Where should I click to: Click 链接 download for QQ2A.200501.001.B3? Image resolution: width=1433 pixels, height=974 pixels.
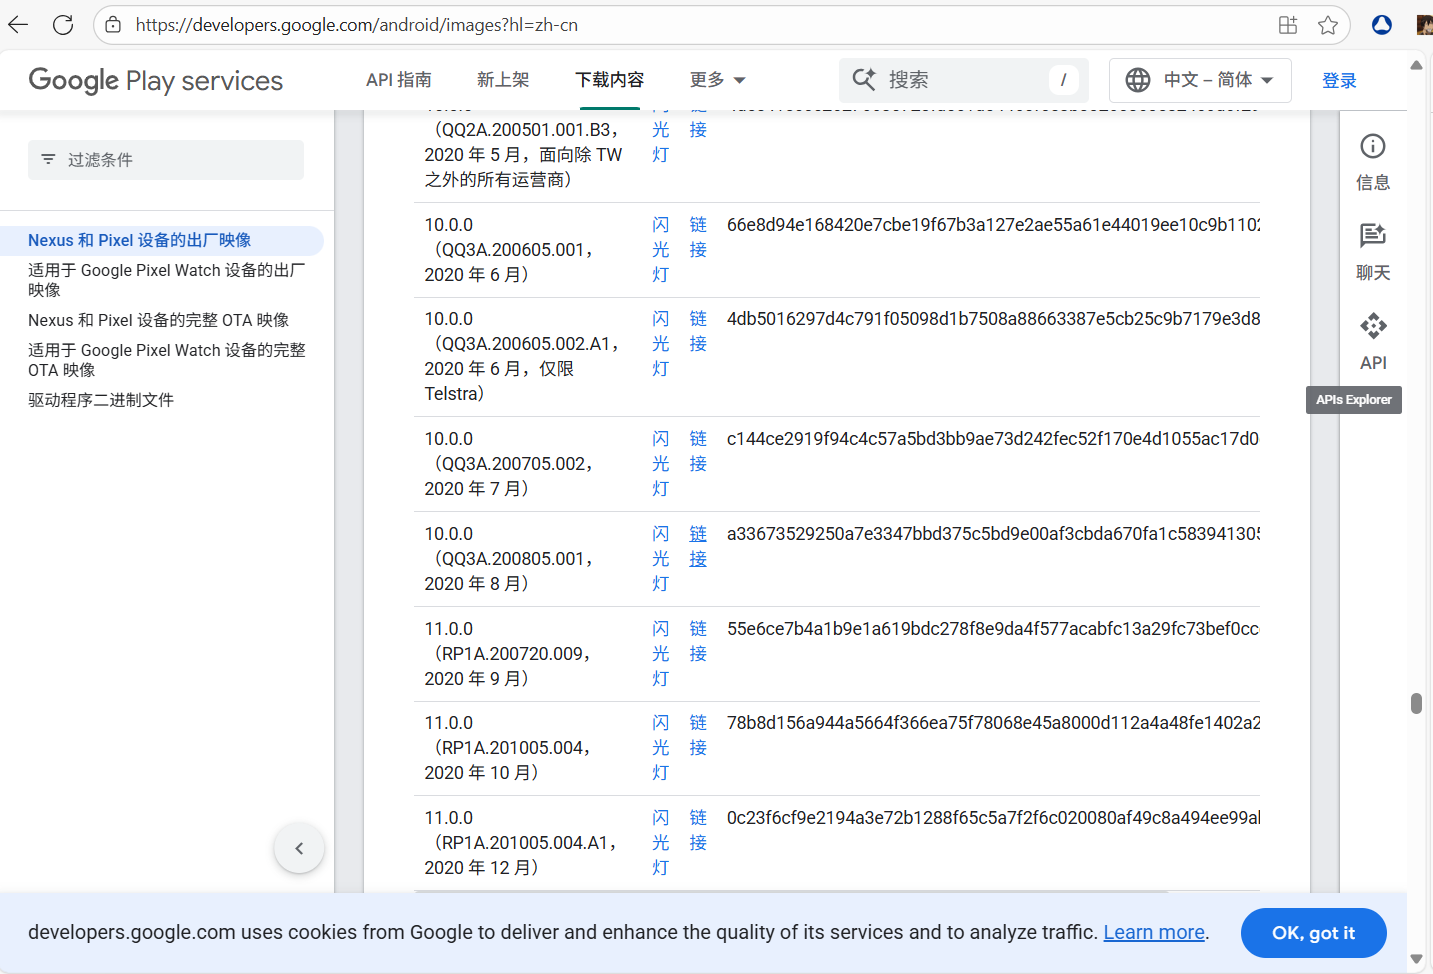click(x=698, y=126)
